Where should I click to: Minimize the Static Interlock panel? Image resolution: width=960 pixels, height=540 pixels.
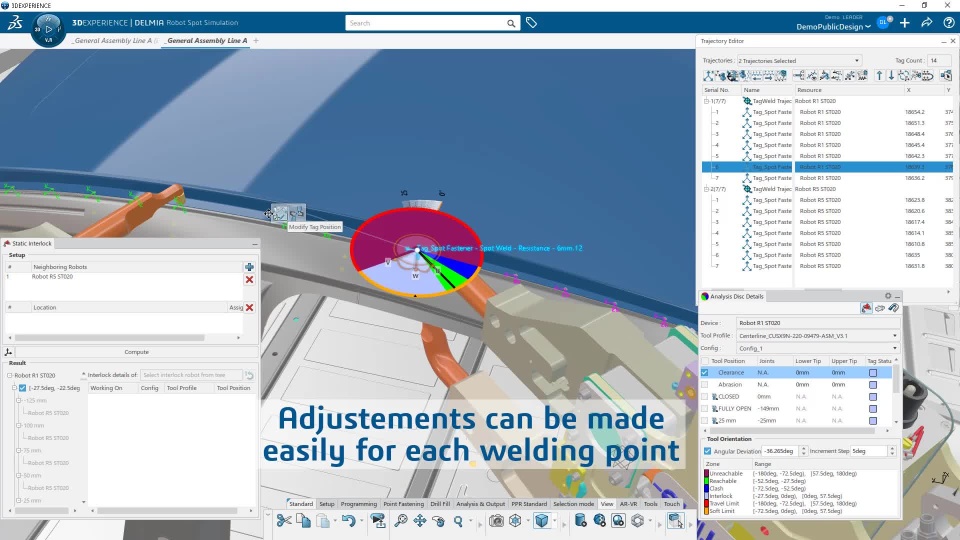click(255, 244)
